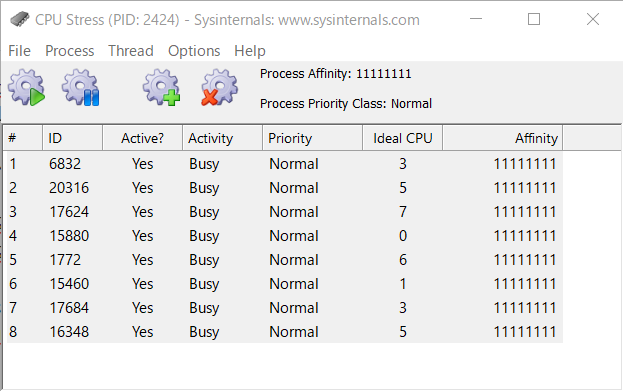
Task: Click the Priority column header
Action: pyautogui.click(x=312, y=138)
